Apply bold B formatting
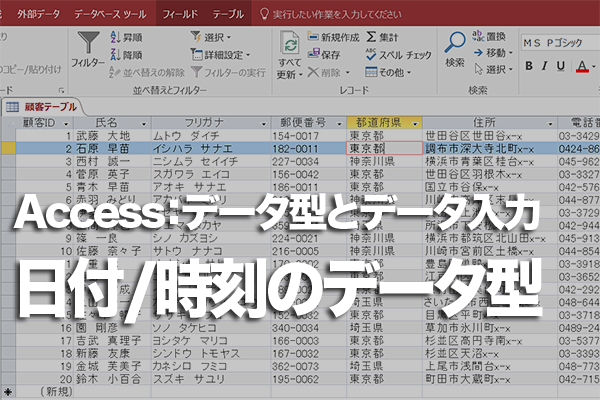This screenshot has height=400, width=600. pyautogui.click(x=529, y=66)
